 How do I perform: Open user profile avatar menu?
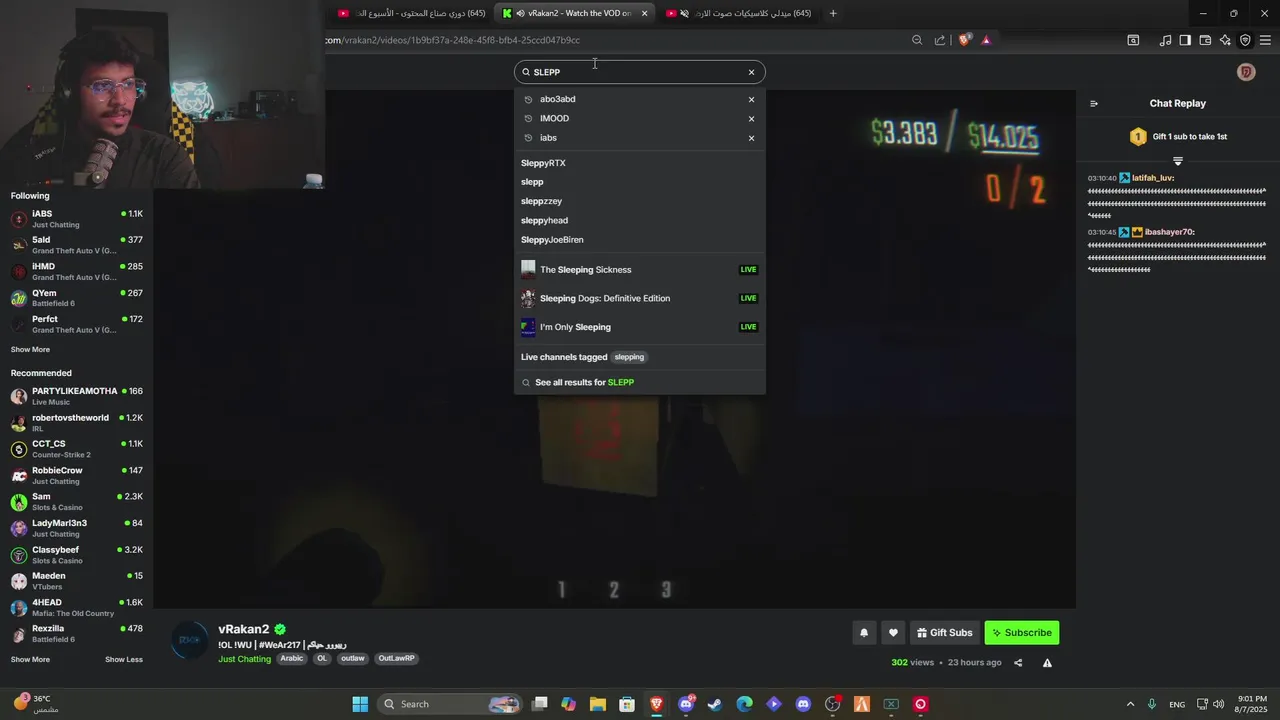pyautogui.click(x=1246, y=72)
